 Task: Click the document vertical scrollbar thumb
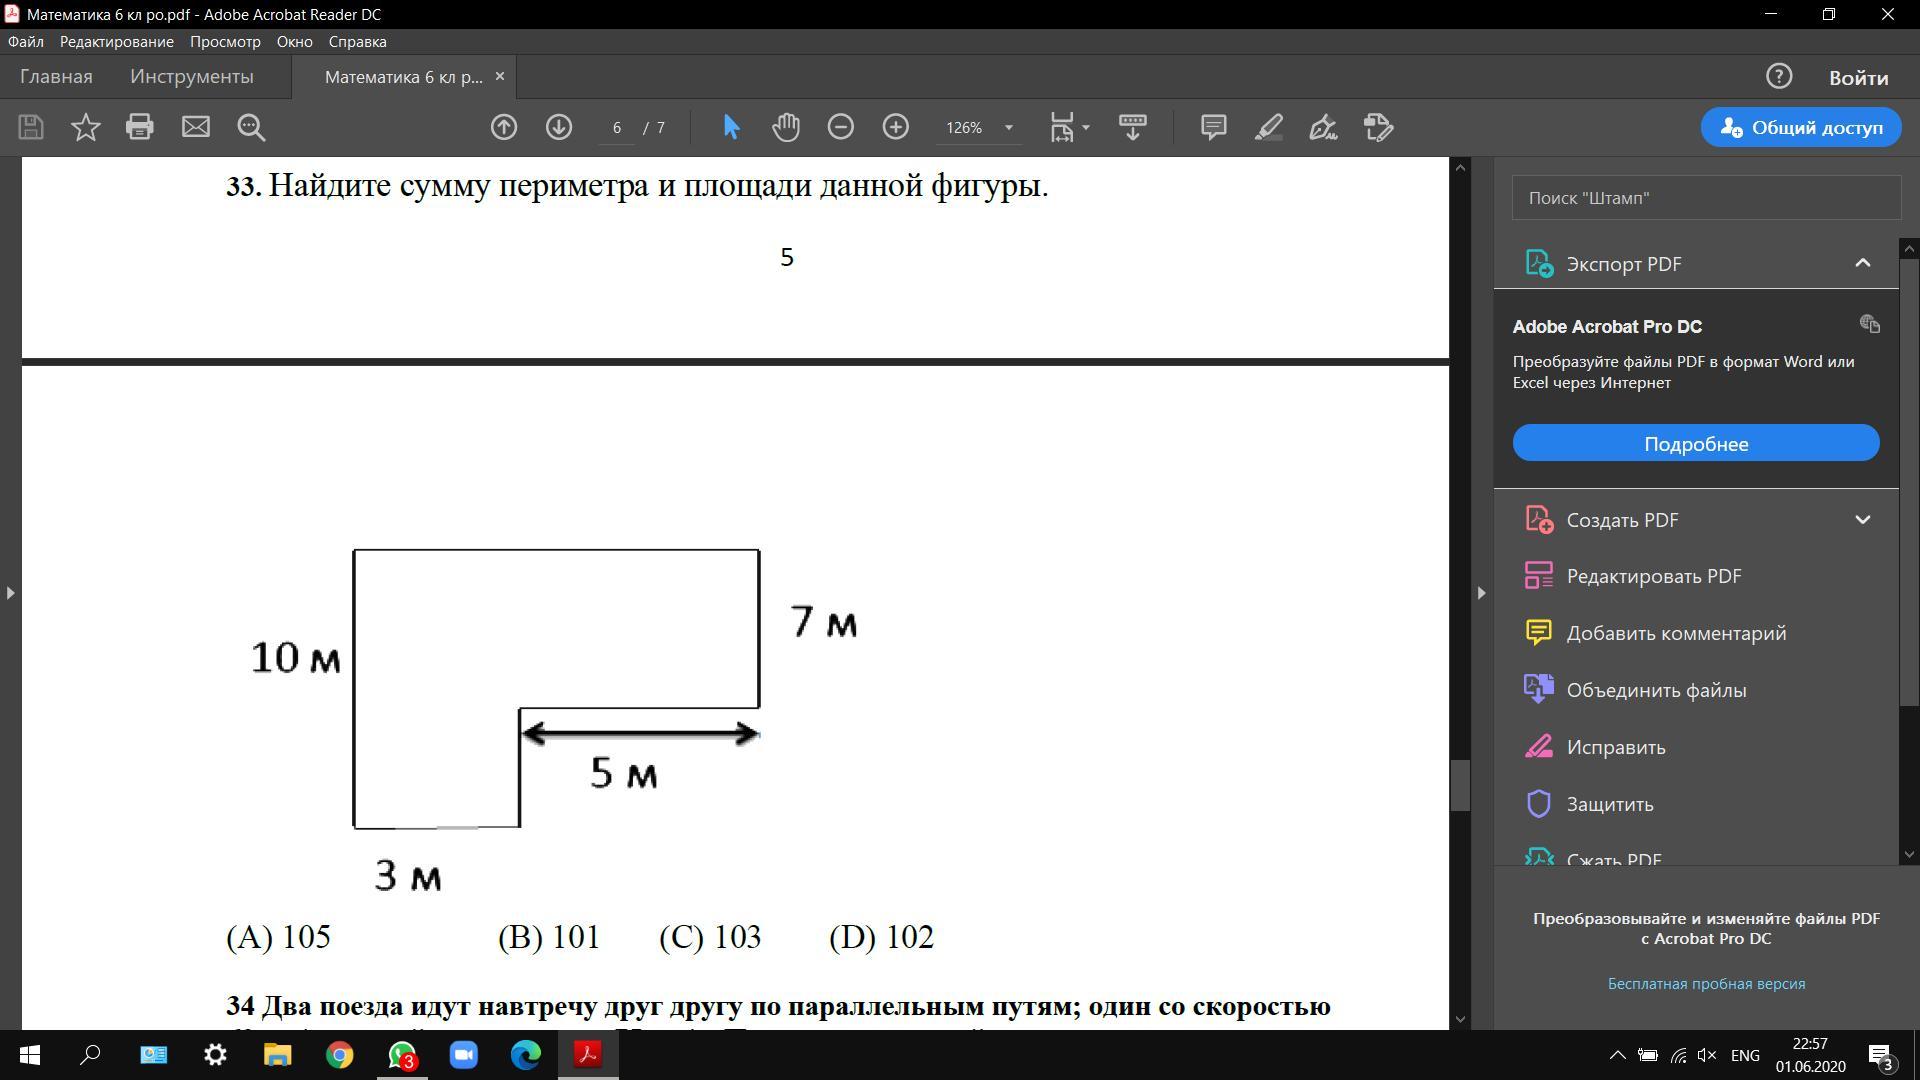coord(1460,786)
